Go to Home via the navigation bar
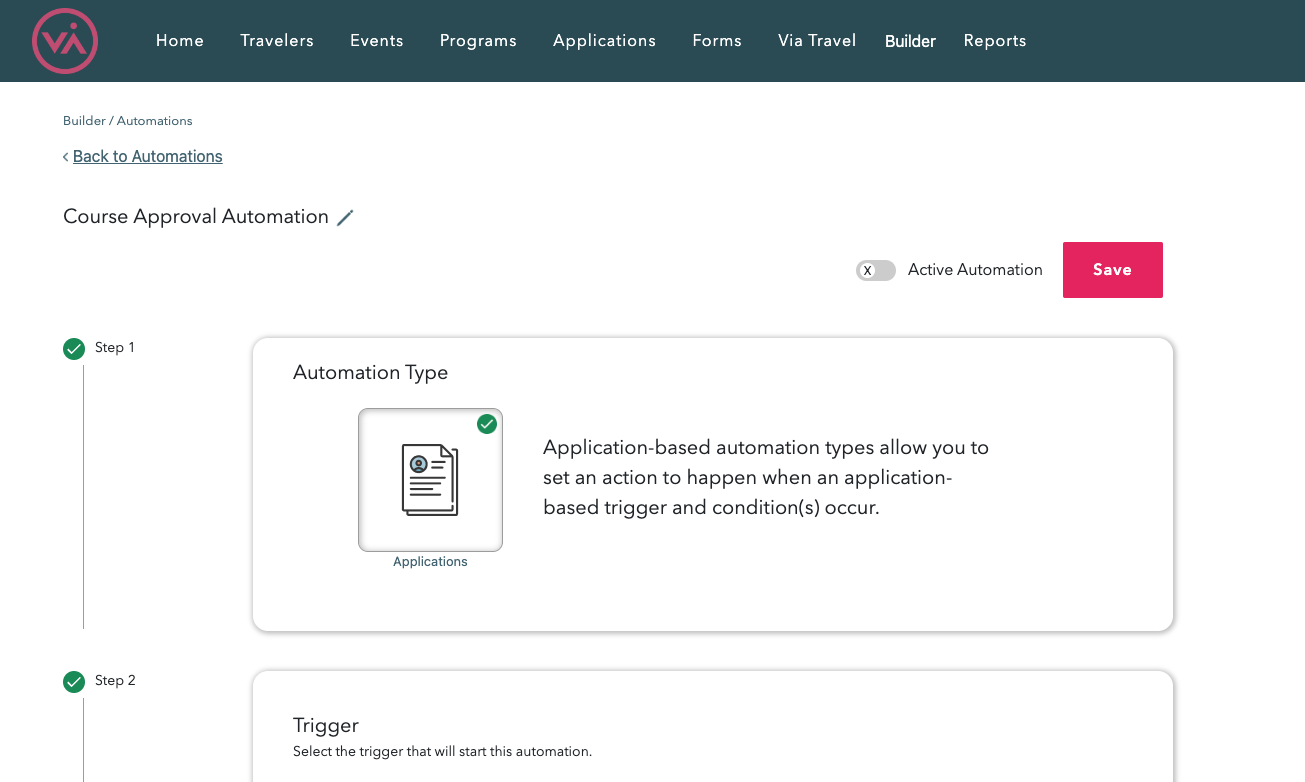 tap(180, 40)
